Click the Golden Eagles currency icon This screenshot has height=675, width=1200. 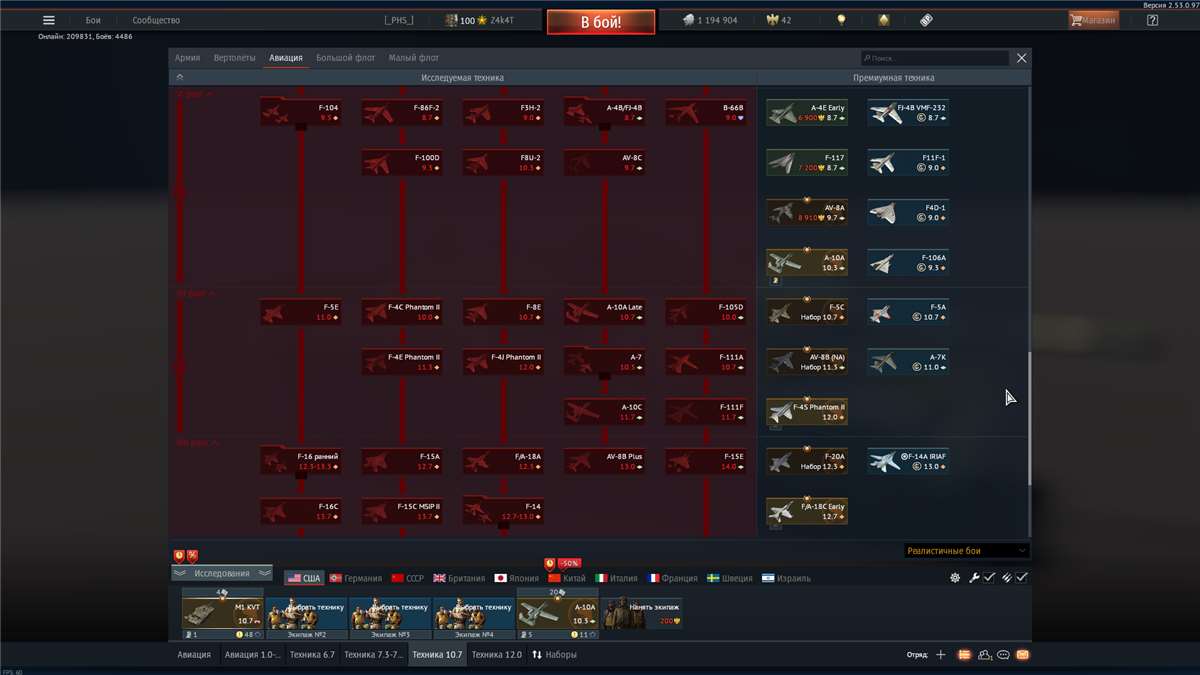773,19
